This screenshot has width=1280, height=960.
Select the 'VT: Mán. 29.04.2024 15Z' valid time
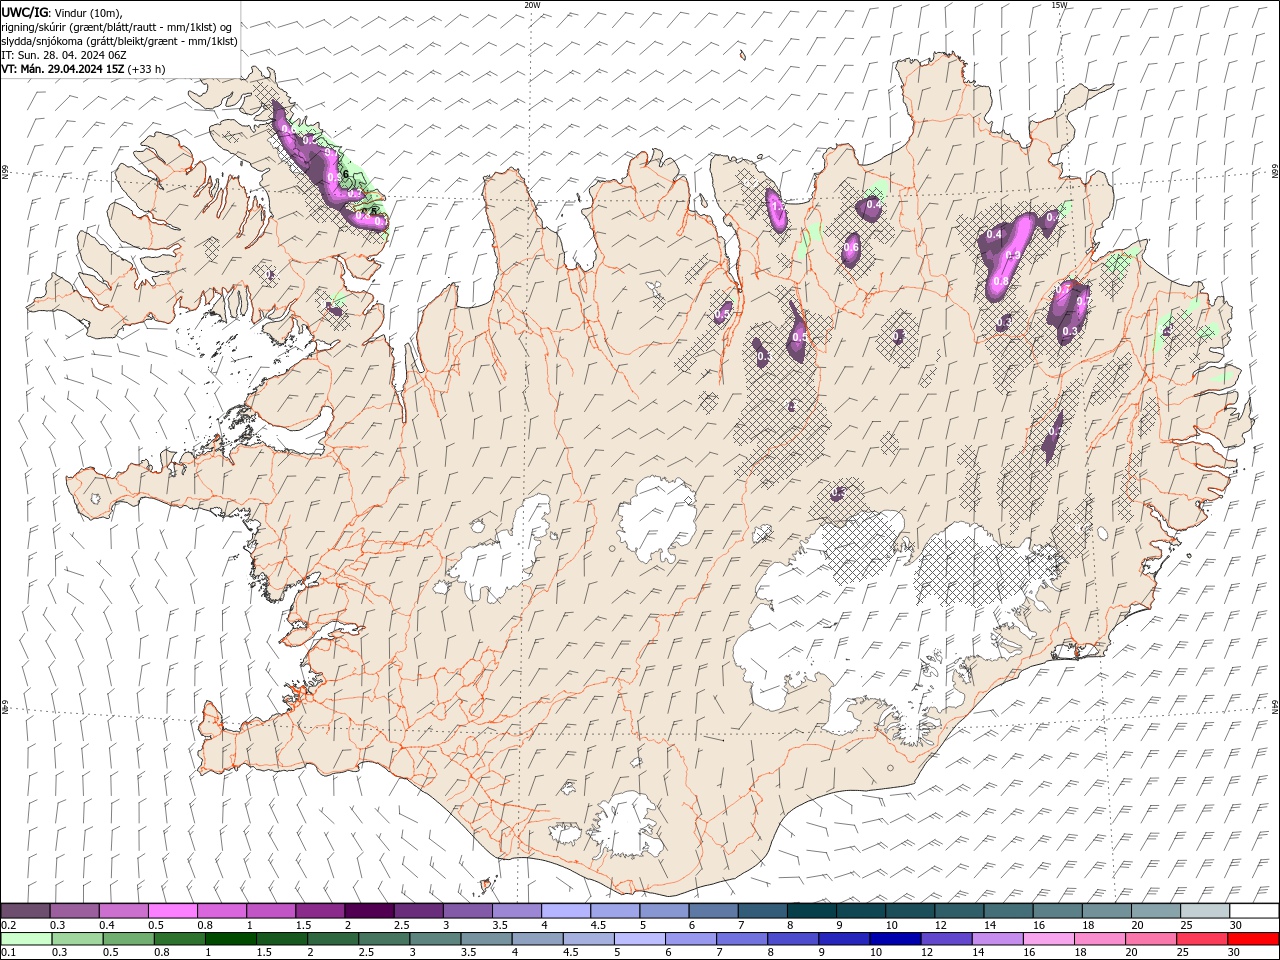pyautogui.click(x=62, y=69)
